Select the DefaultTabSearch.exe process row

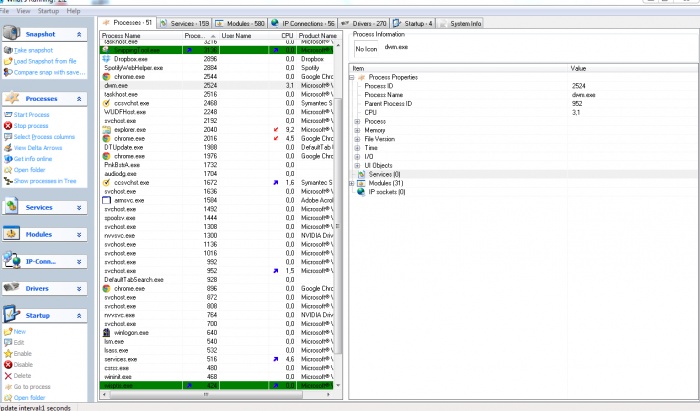coord(217,280)
